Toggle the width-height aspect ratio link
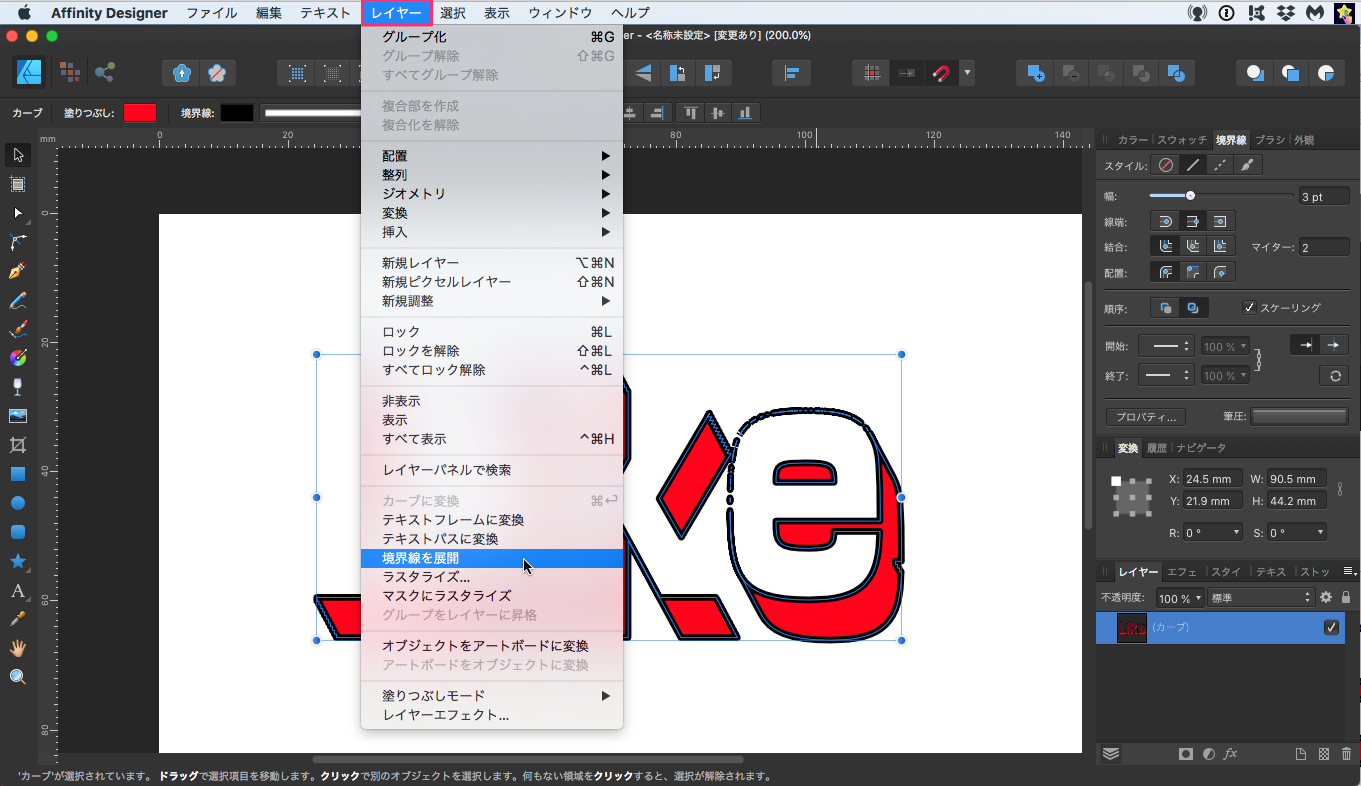Screen dimensions: 1361x786 (1338, 489)
